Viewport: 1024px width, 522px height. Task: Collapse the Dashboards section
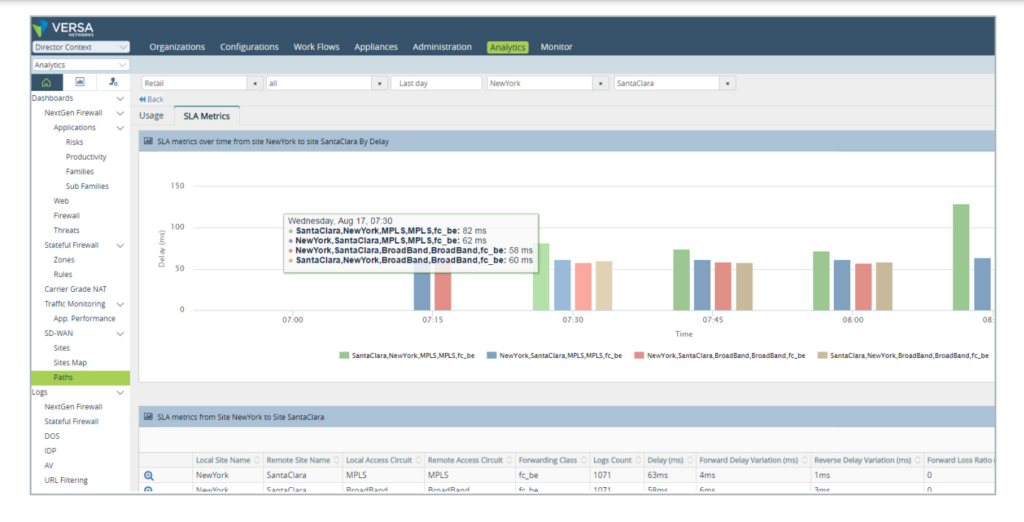(x=120, y=99)
